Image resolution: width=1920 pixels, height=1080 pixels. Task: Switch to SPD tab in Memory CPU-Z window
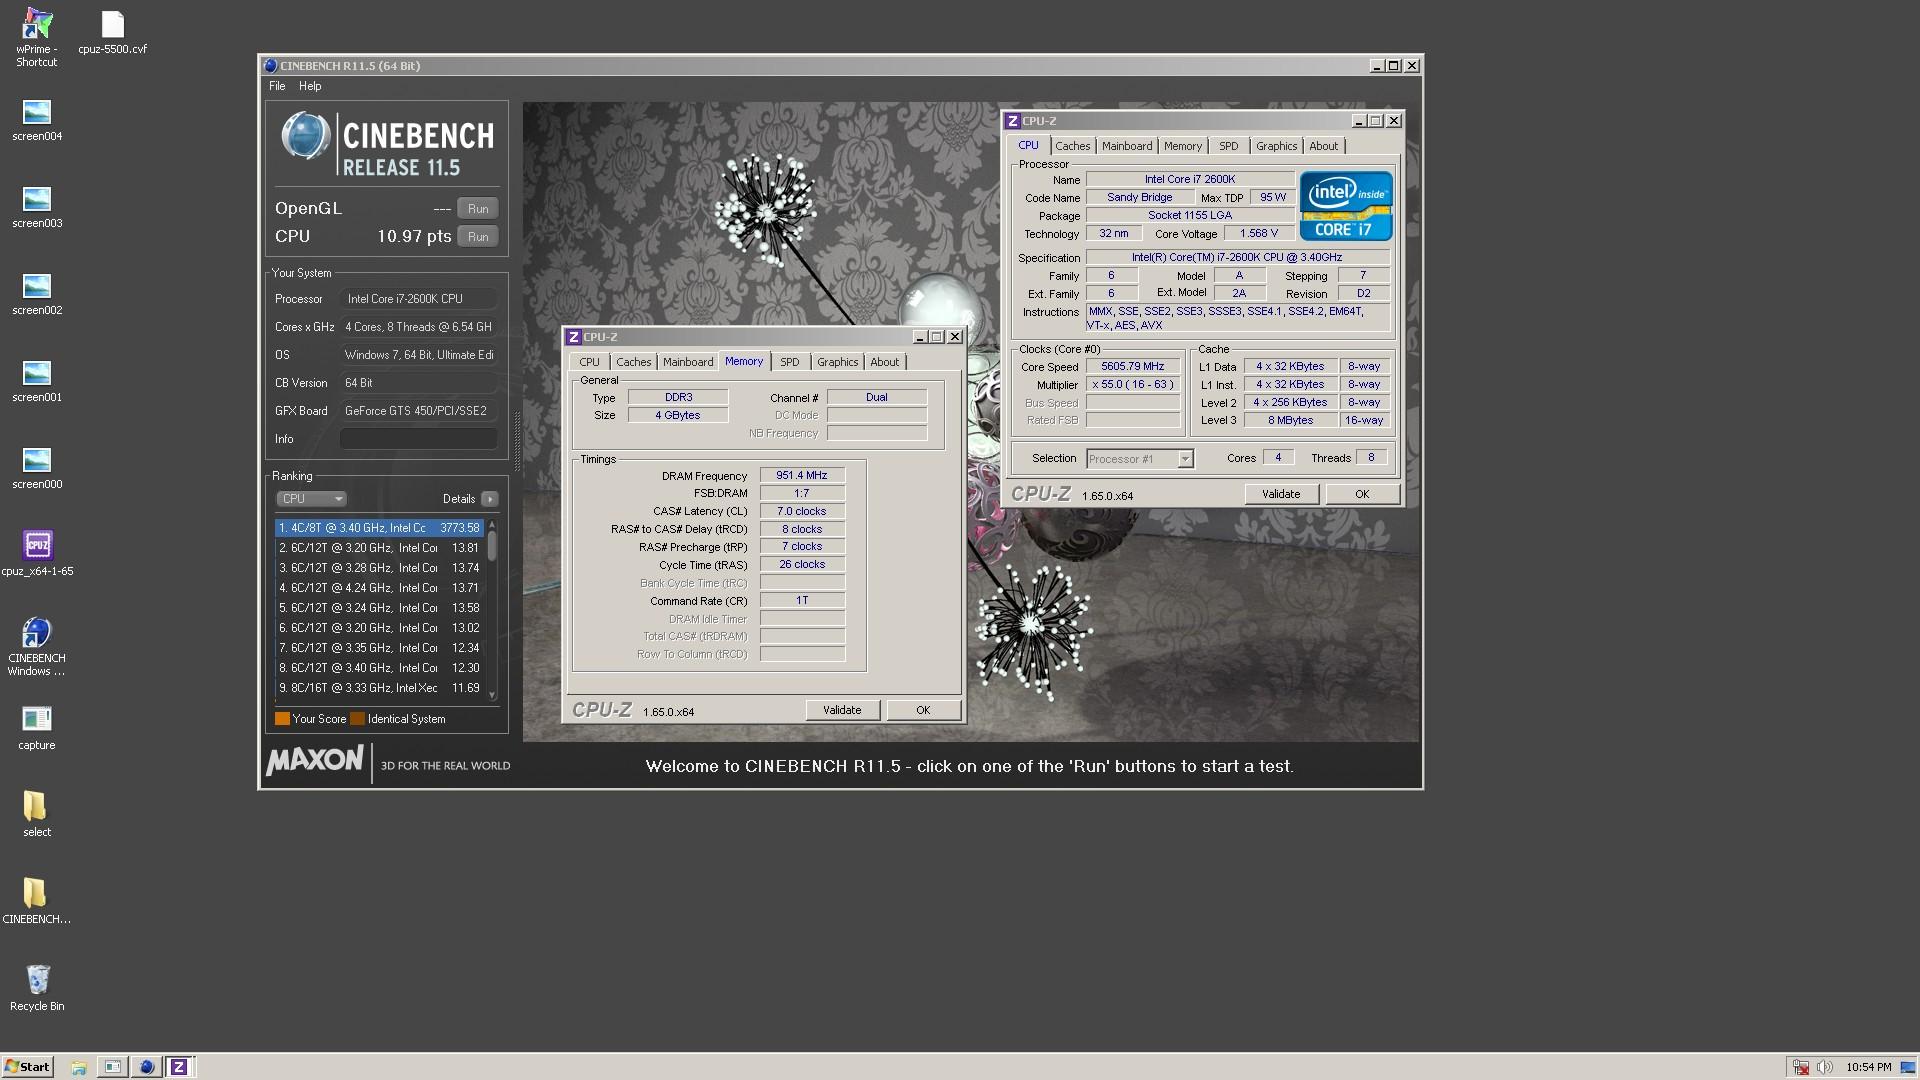[790, 362]
